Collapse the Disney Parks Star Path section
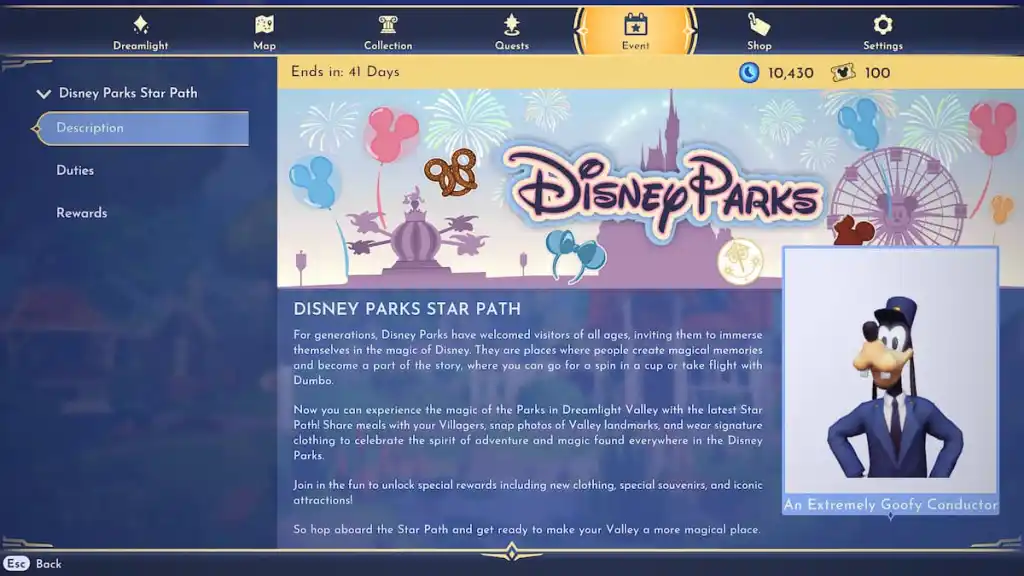Screen dimensions: 1024x576 click(44, 93)
